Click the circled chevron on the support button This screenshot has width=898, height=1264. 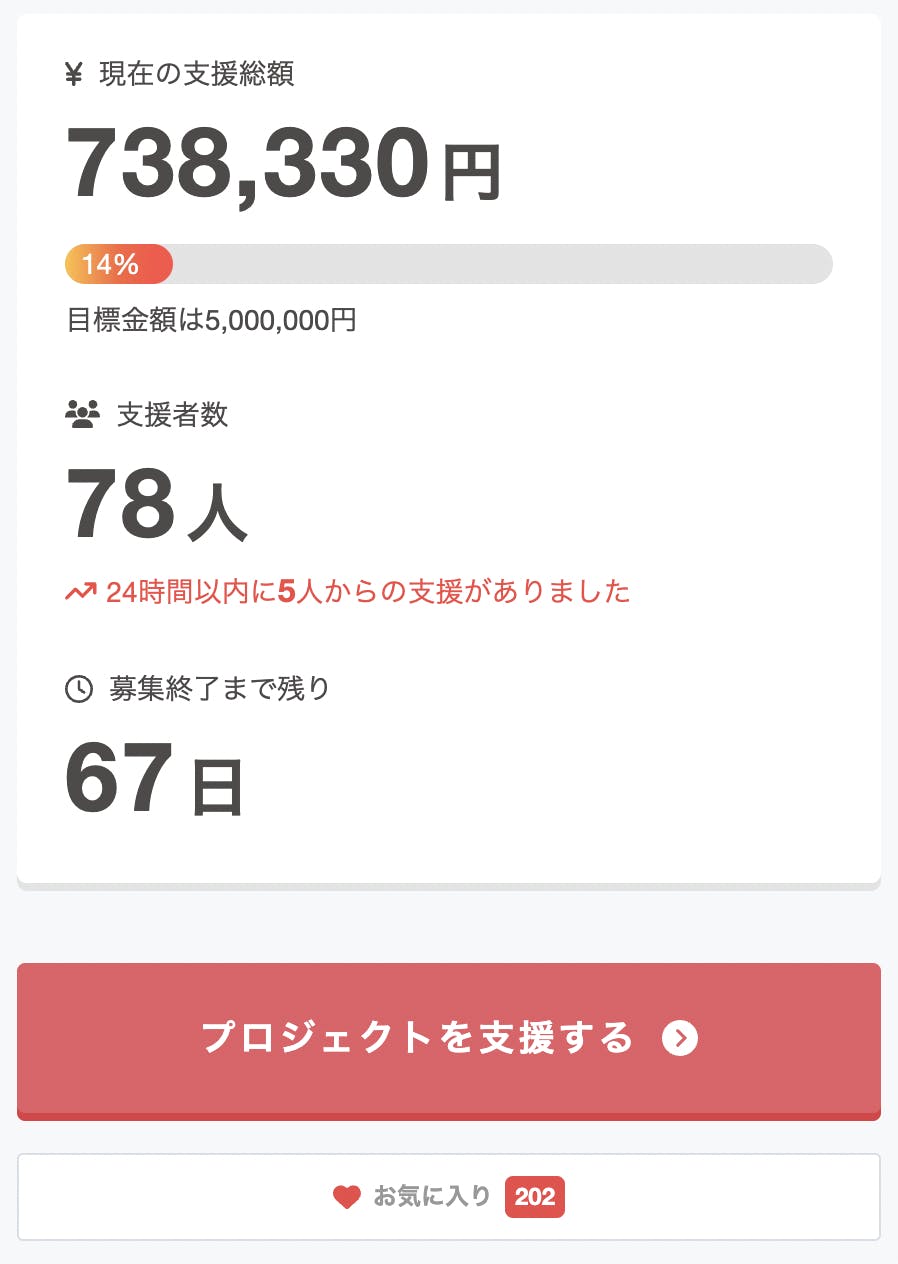(x=680, y=1038)
